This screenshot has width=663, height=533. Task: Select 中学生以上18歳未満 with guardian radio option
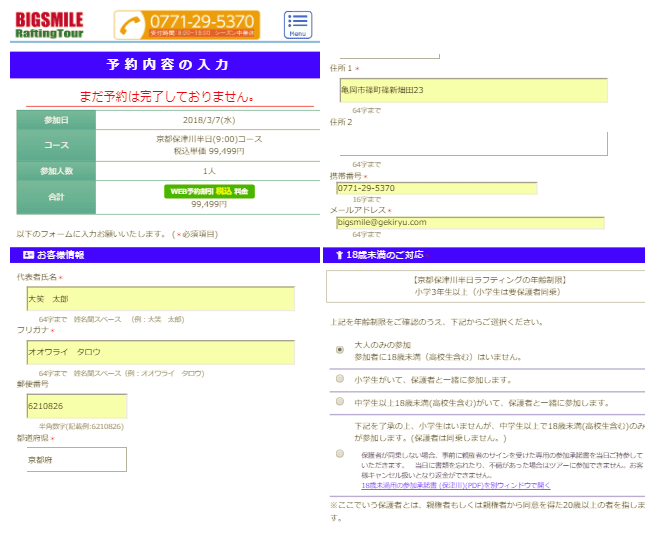tap(340, 403)
